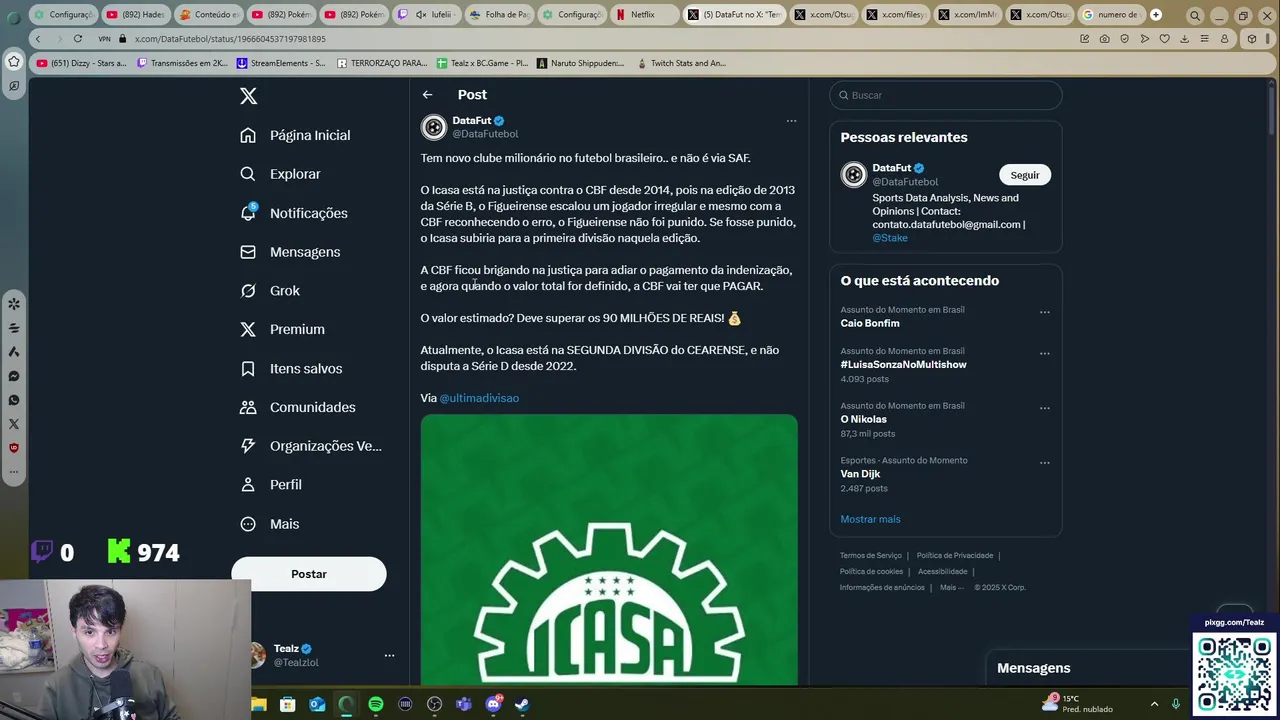Click the VPN badge in address bar
Image resolution: width=1280 pixels, height=720 pixels.
point(104,39)
